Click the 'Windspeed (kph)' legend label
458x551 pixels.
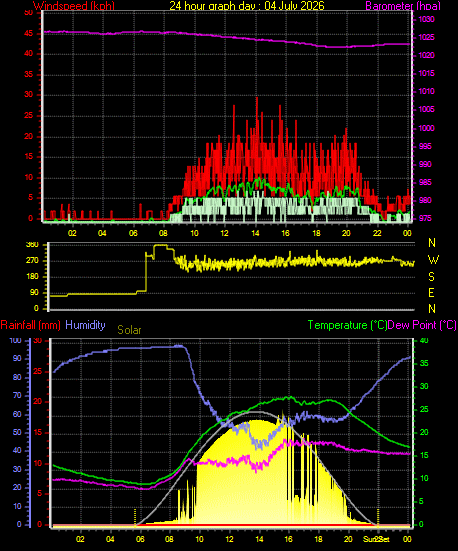[74, 6]
